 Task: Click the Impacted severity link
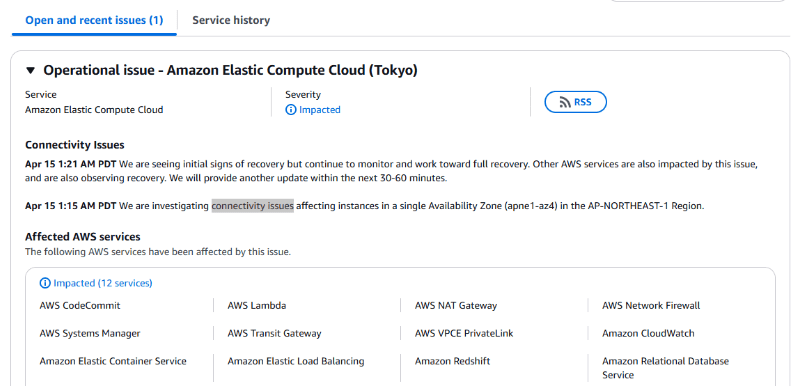319,110
